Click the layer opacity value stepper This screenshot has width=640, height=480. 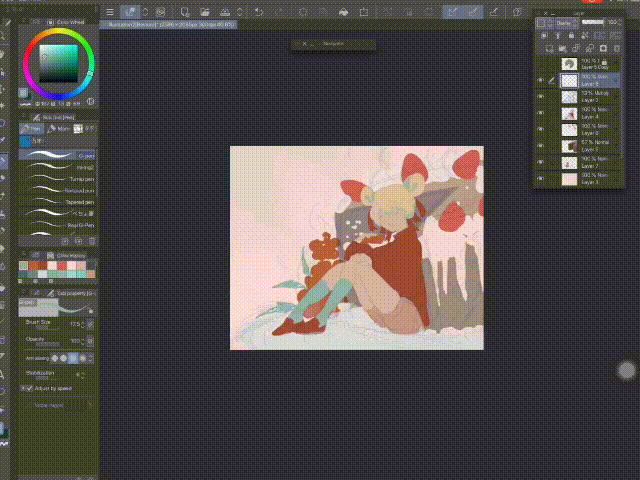pos(619,22)
